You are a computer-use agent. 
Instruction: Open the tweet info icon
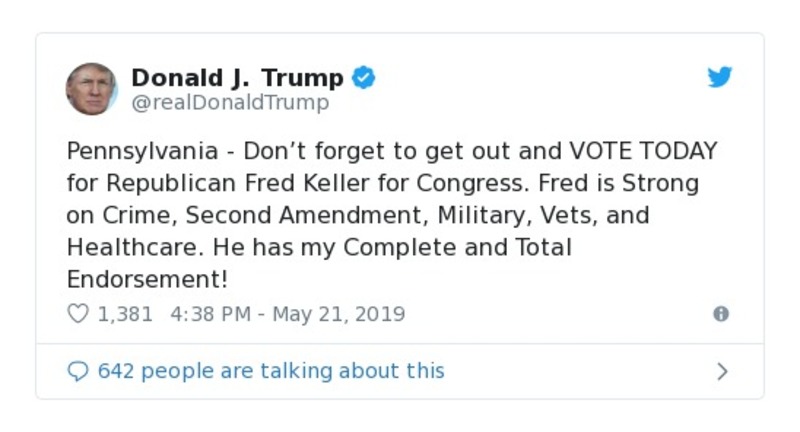coord(720,314)
